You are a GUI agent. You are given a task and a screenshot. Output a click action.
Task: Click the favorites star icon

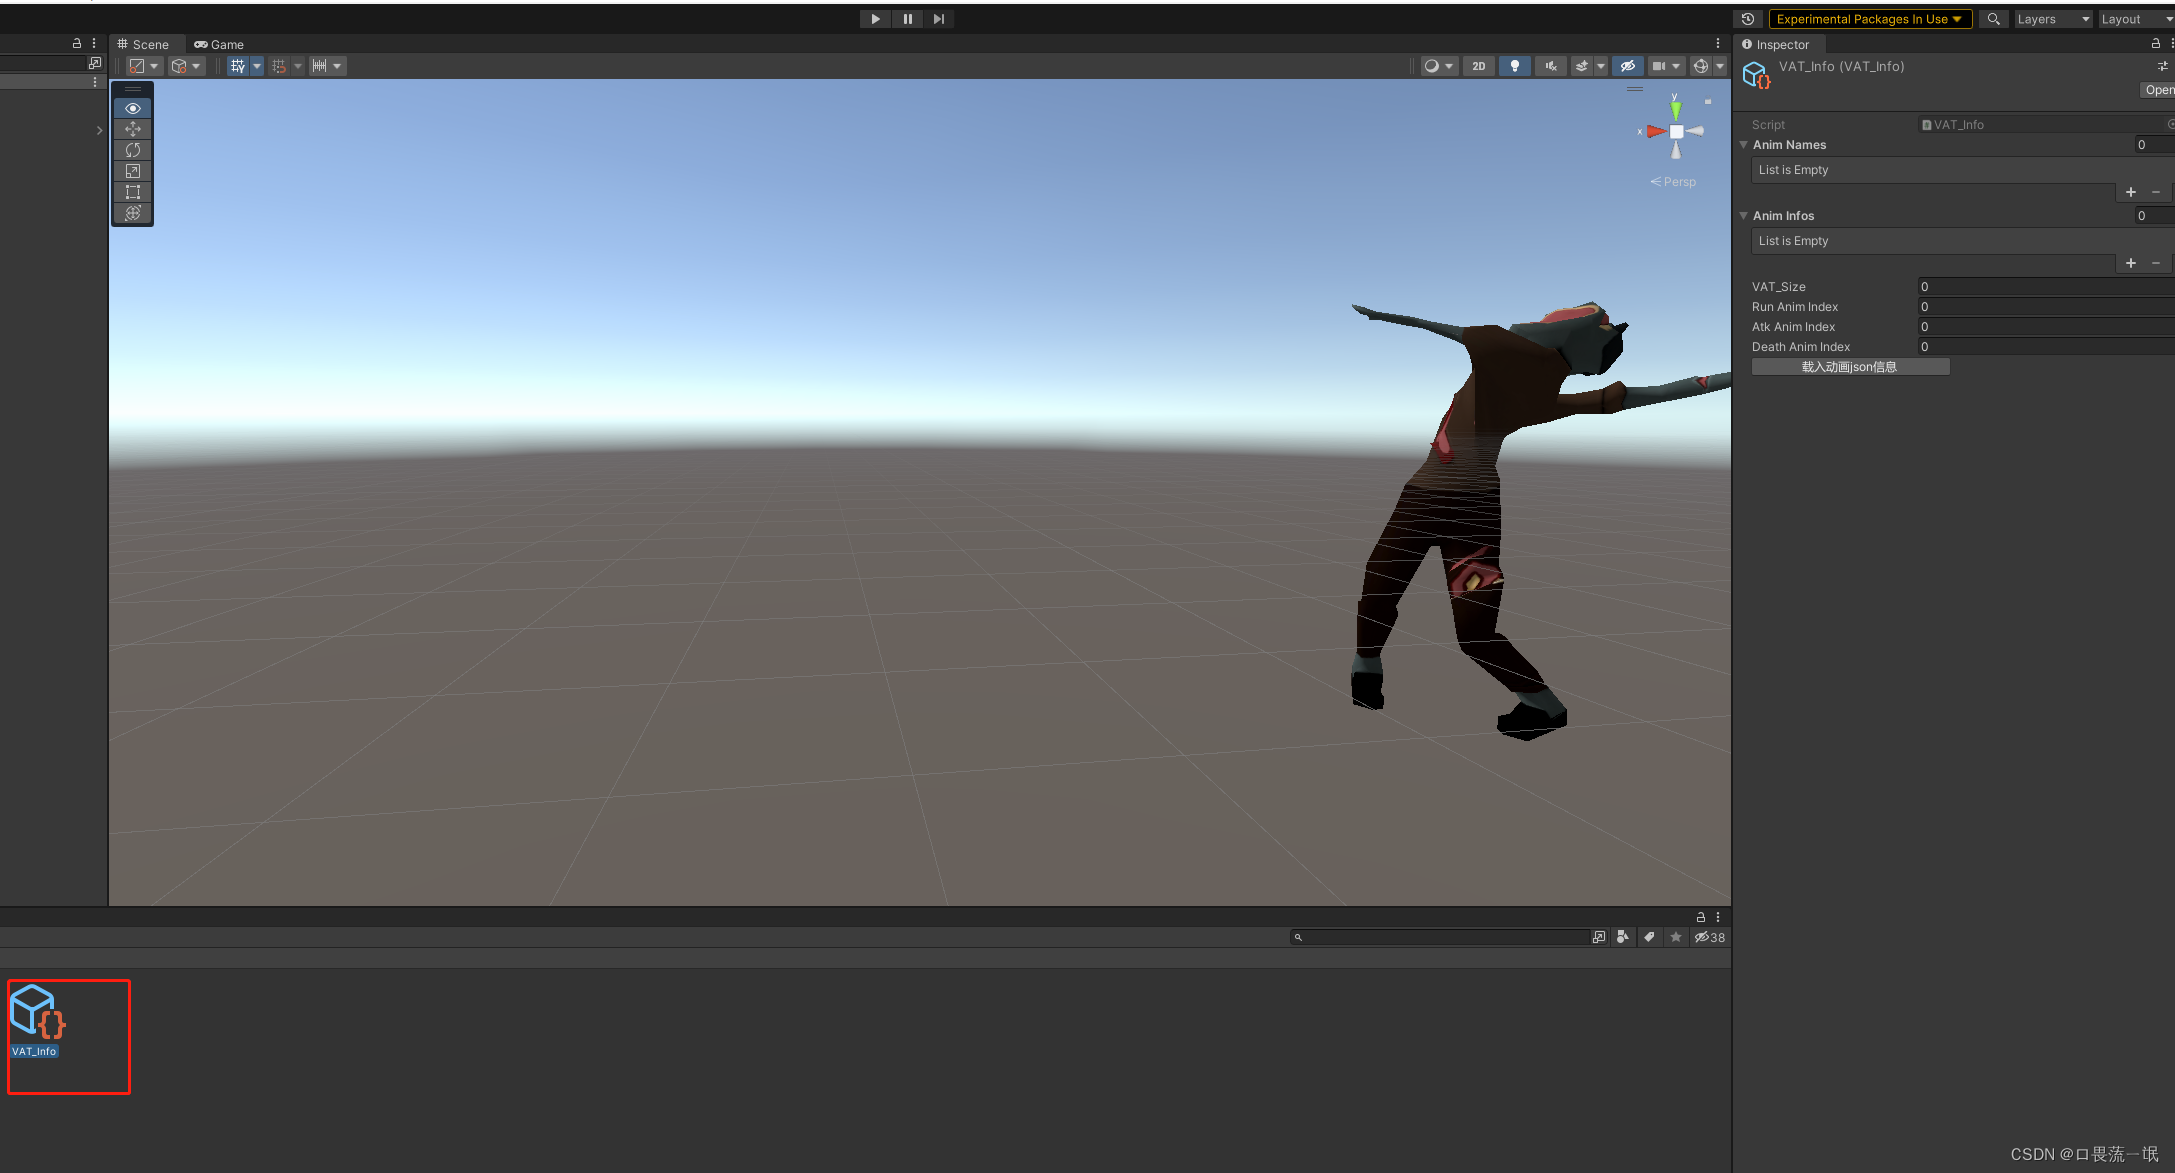click(x=1676, y=937)
